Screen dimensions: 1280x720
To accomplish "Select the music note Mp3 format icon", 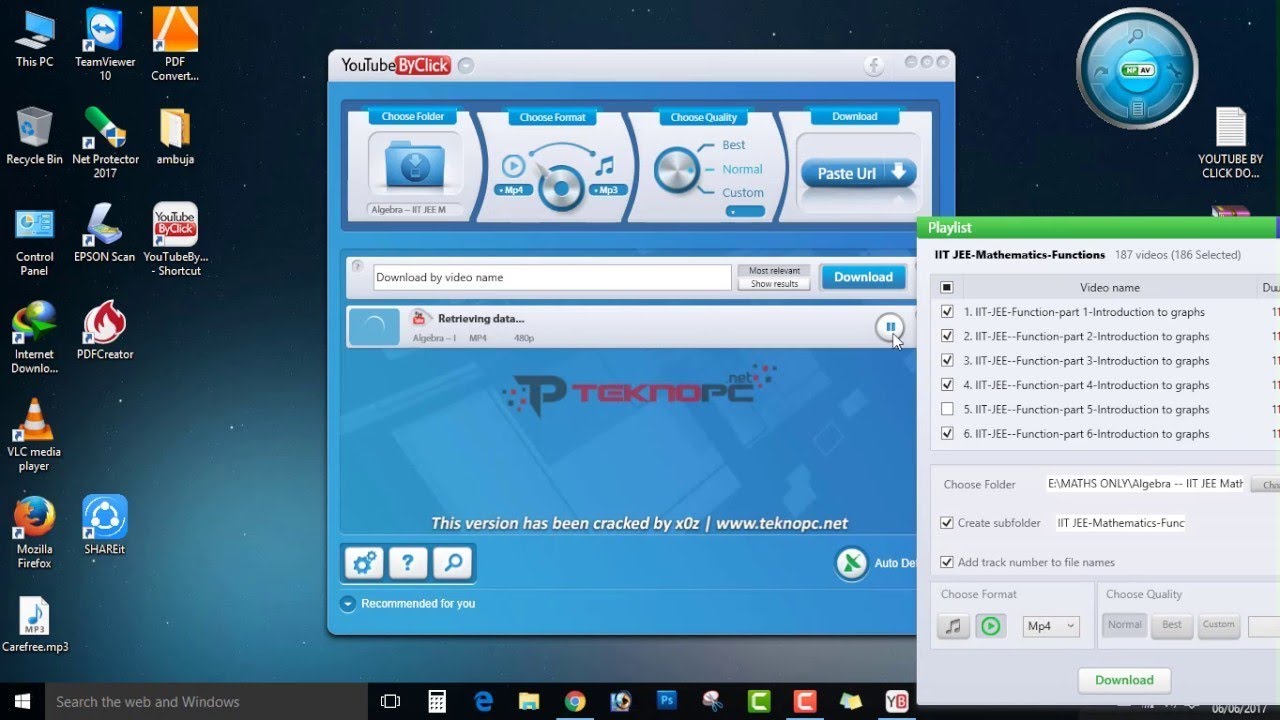I will tap(603, 166).
